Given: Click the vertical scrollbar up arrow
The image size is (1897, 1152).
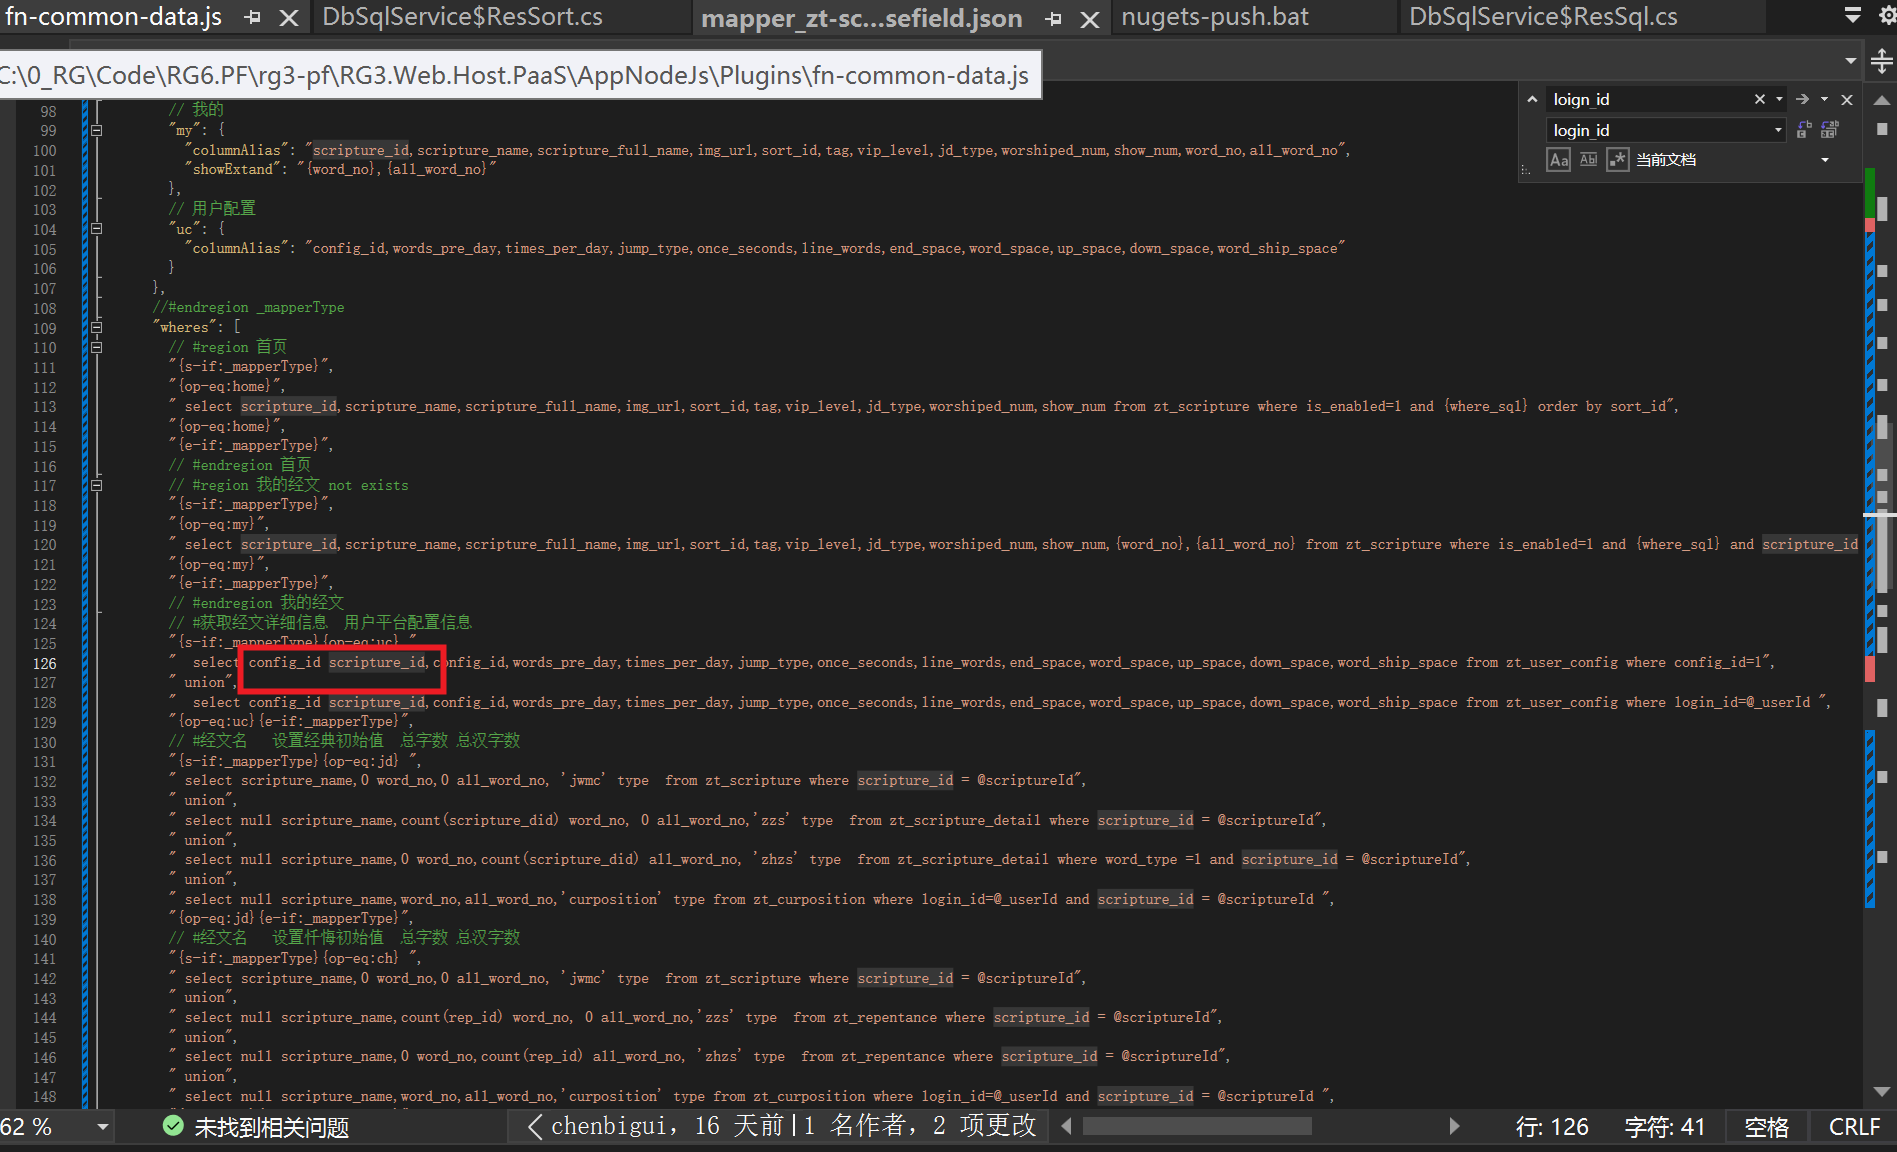Looking at the screenshot, I should (x=1881, y=100).
